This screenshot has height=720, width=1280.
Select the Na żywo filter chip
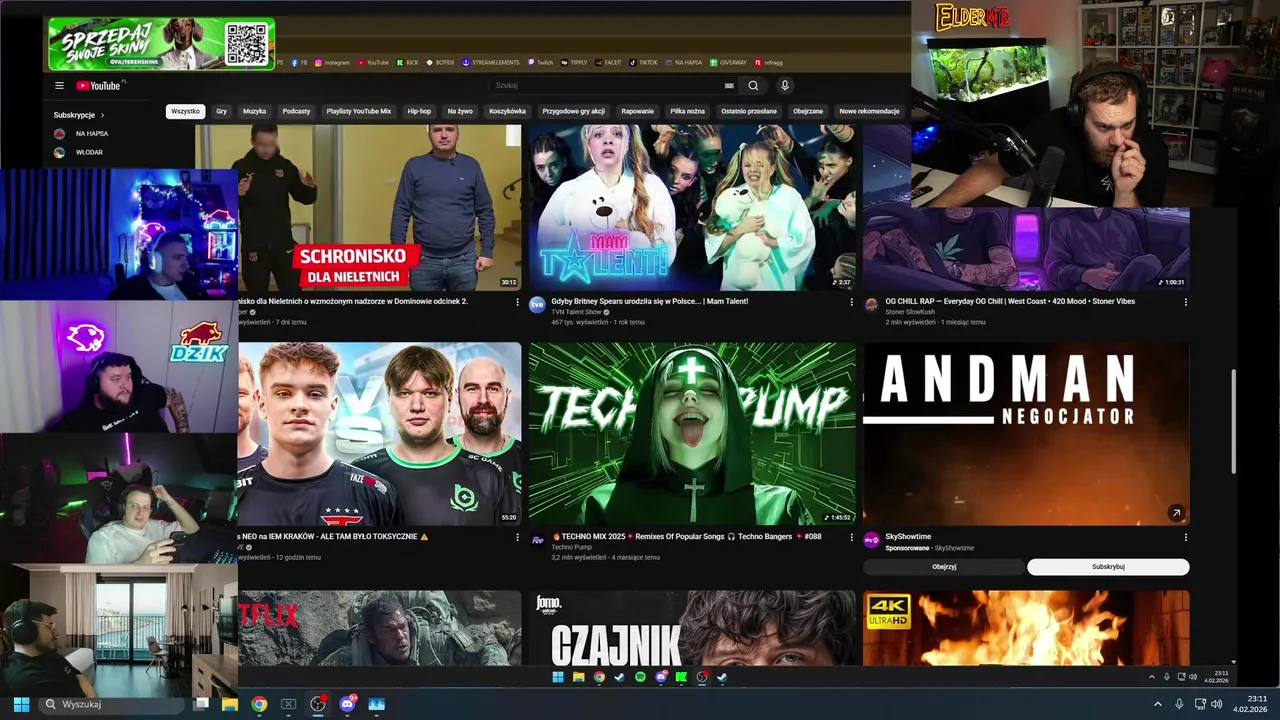click(x=460, y=111)
